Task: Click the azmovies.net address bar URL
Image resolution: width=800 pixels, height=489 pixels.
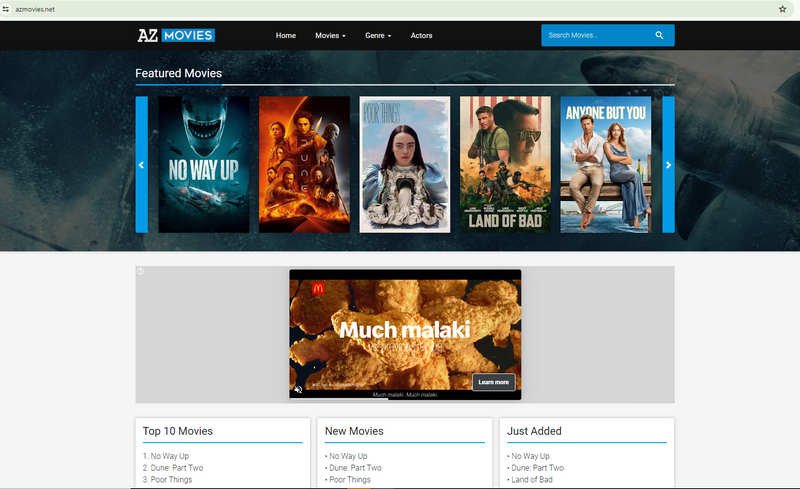Action: click(x=35, y=9)
